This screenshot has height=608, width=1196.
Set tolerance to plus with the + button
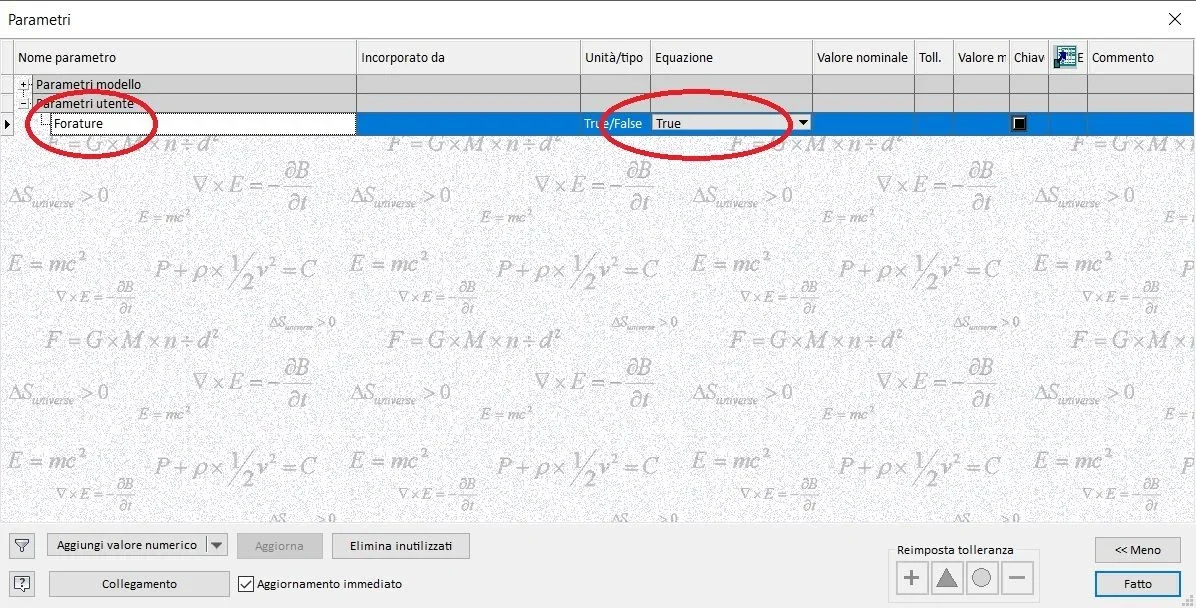(911, 578)
